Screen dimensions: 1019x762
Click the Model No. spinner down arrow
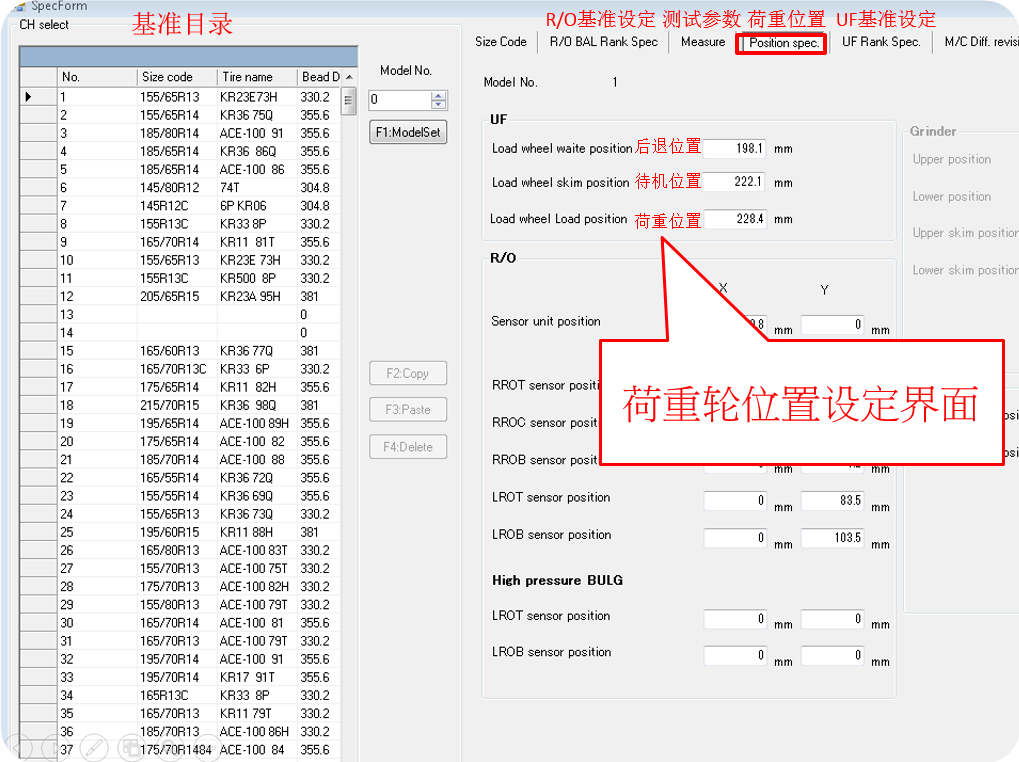(x=440, y=104)
